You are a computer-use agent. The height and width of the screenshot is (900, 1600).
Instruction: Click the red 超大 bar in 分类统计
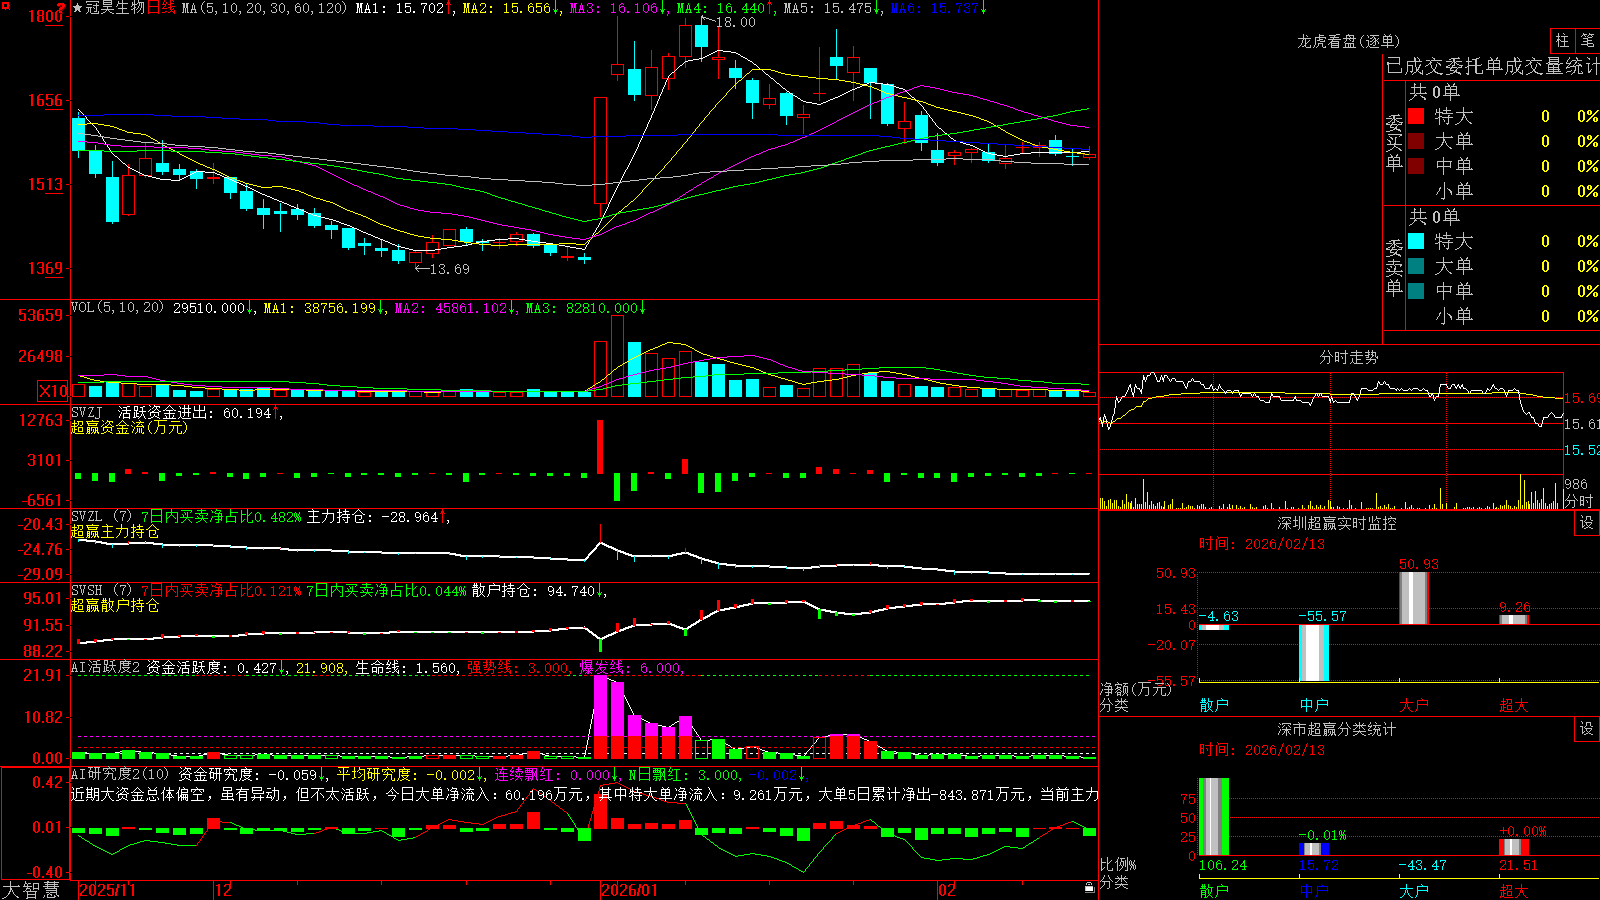coord(1514,847)
